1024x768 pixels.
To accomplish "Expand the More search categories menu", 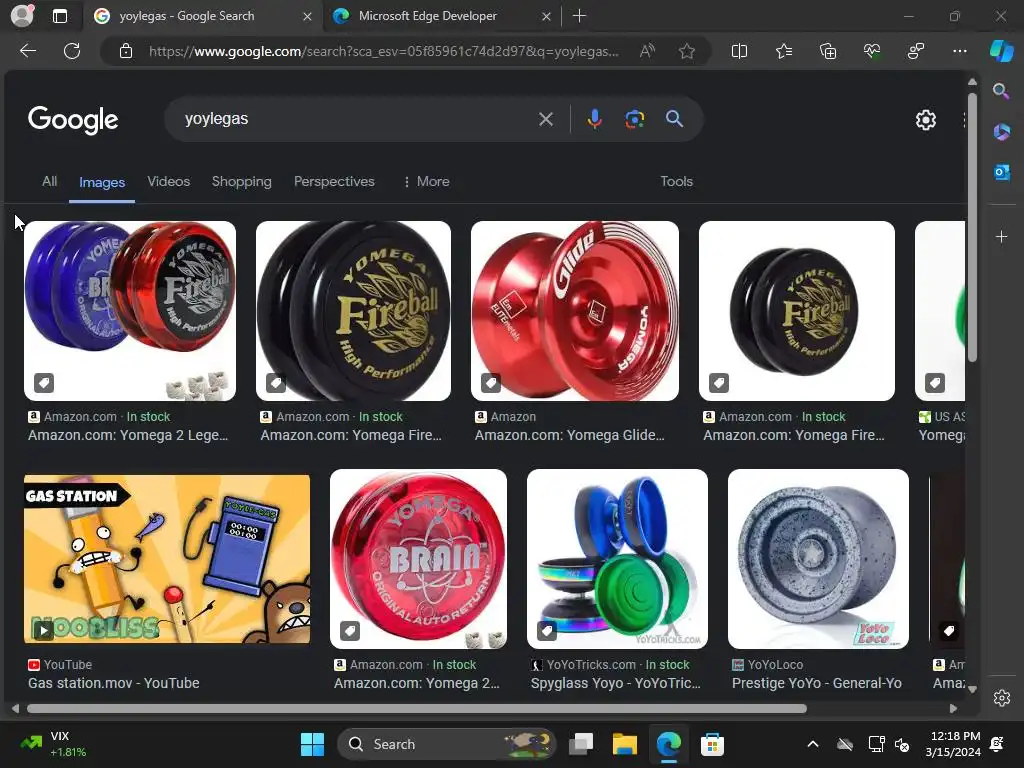I will pyautogui.click(x=426, y=182).
